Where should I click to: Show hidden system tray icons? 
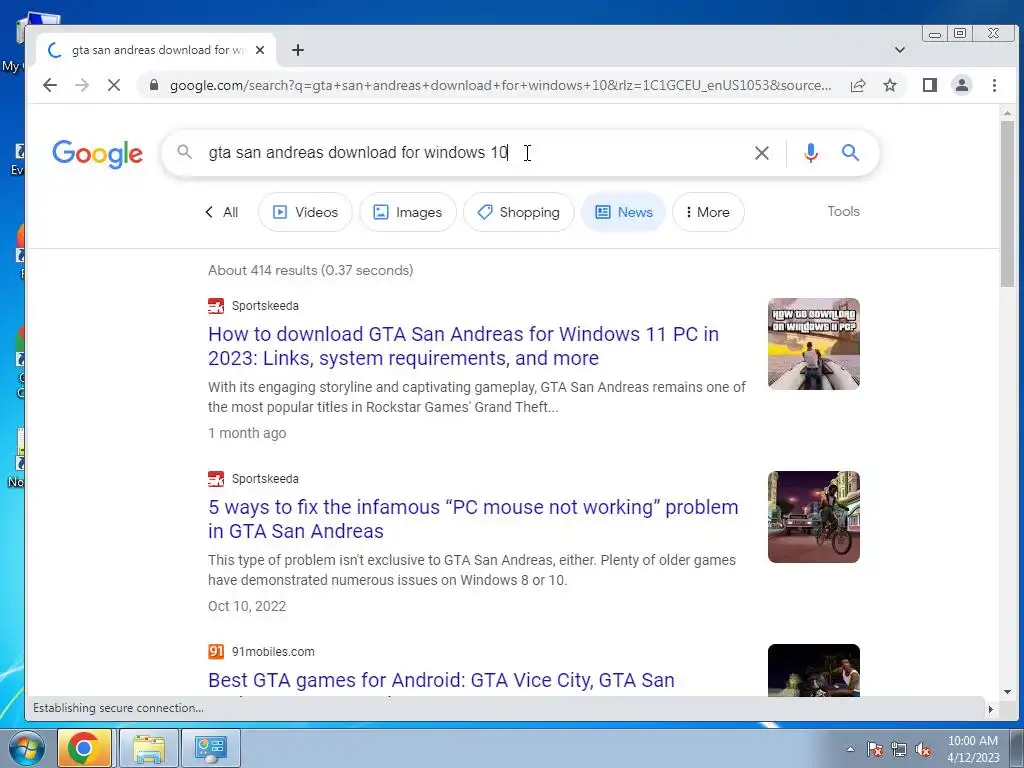pos(850,749)
